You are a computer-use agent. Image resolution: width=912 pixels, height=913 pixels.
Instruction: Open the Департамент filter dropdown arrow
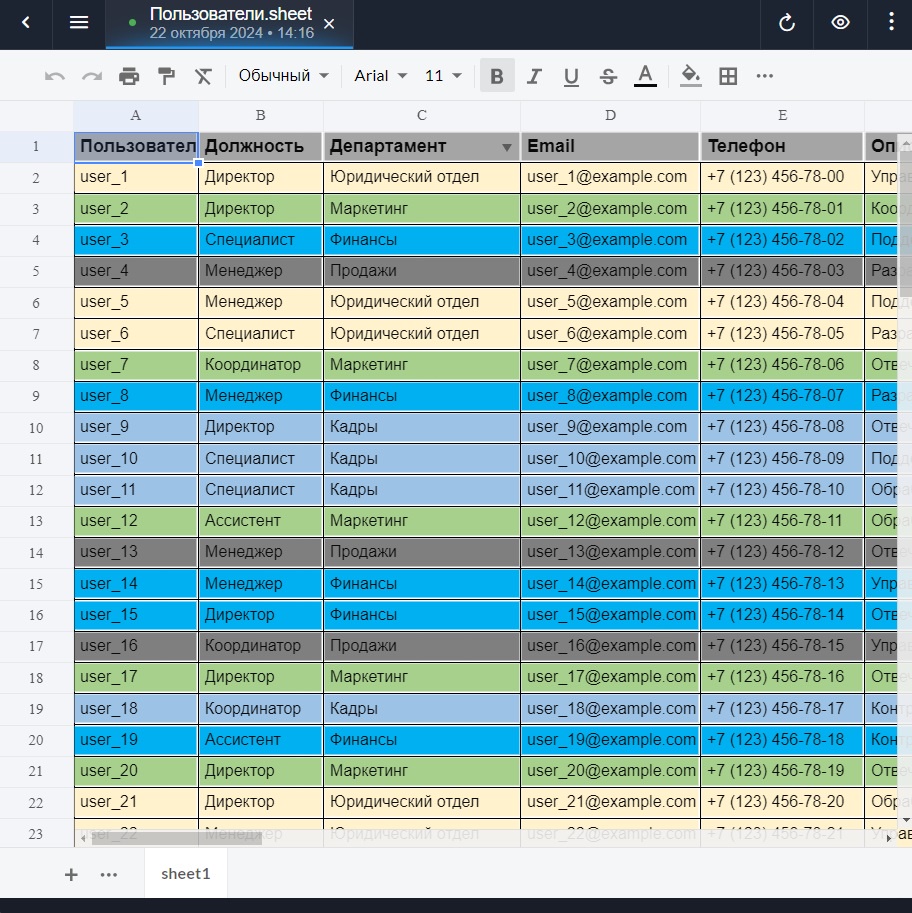coord(507,147)
